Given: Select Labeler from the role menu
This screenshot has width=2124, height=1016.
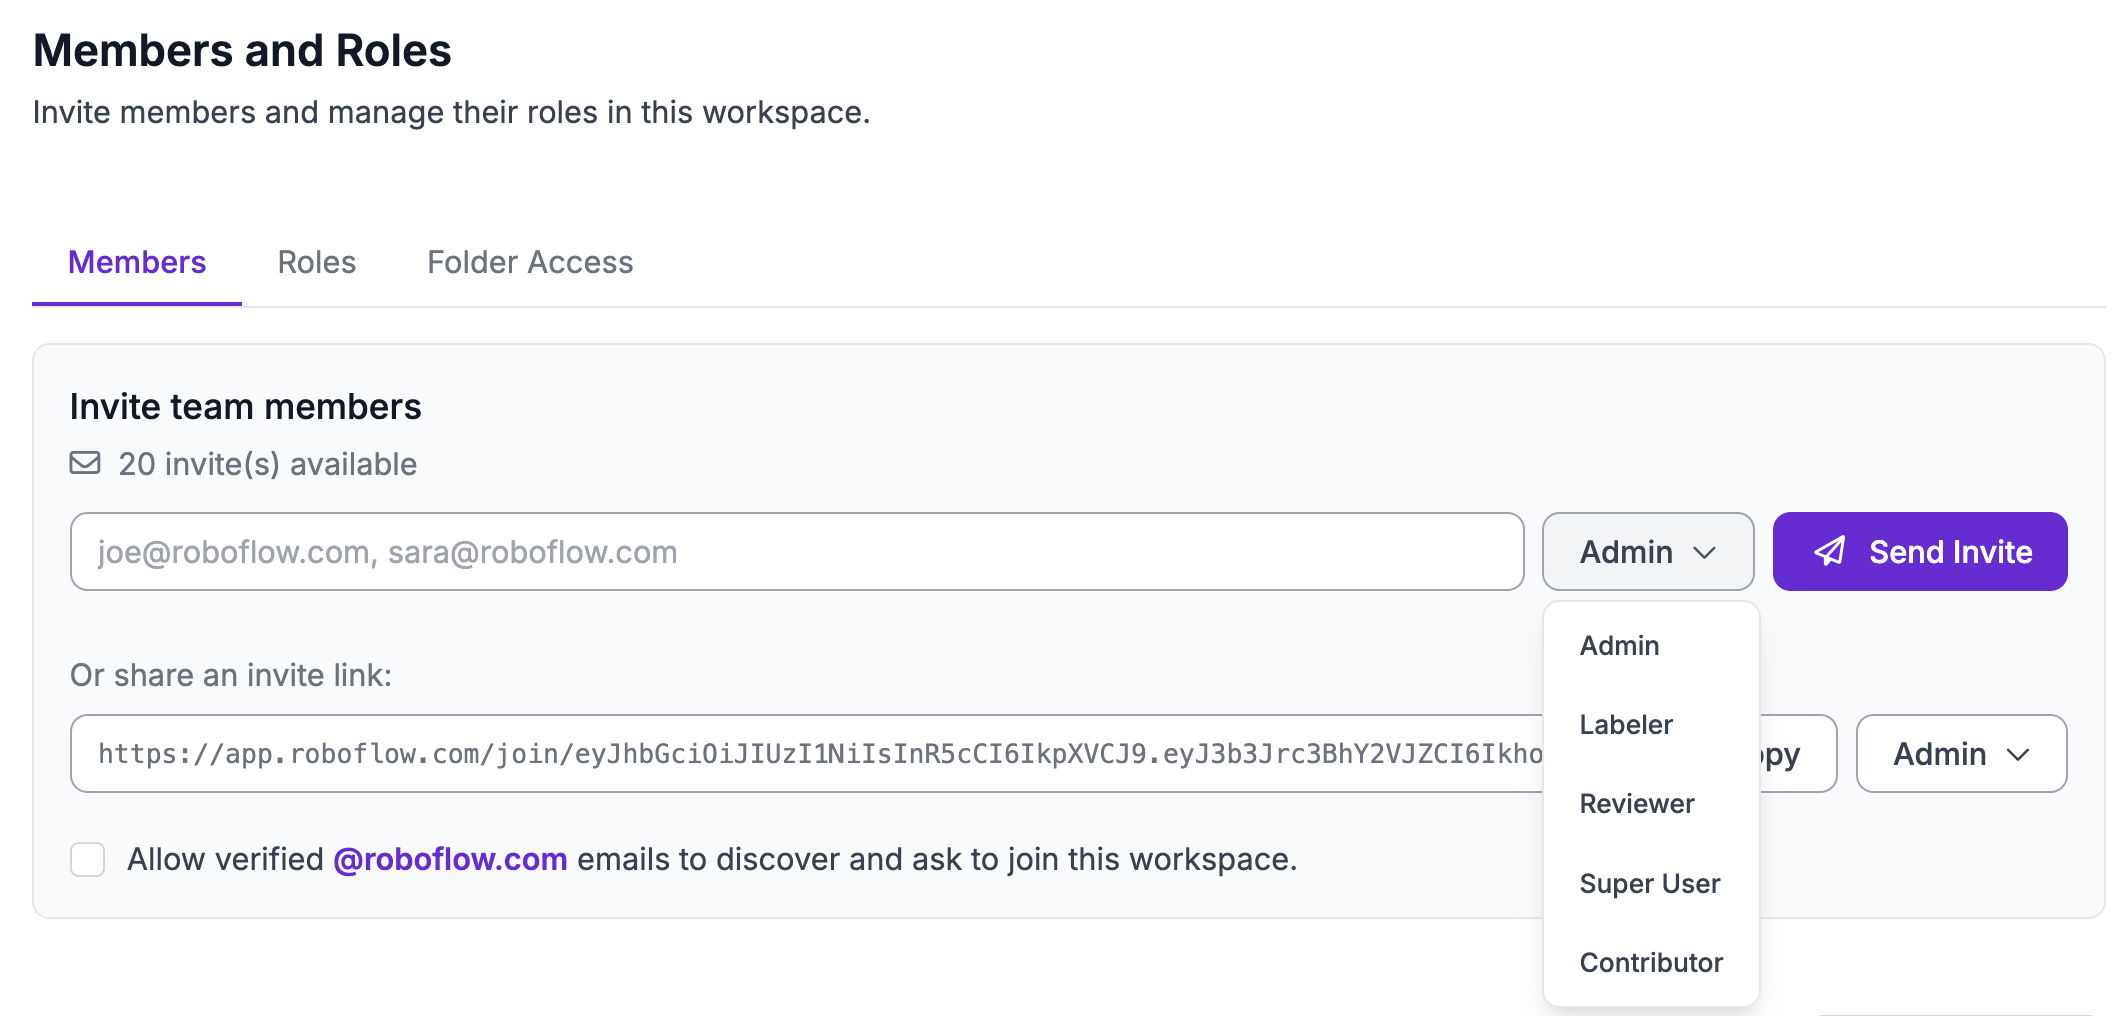Looking at the screenshot, I should (1626, 725).
